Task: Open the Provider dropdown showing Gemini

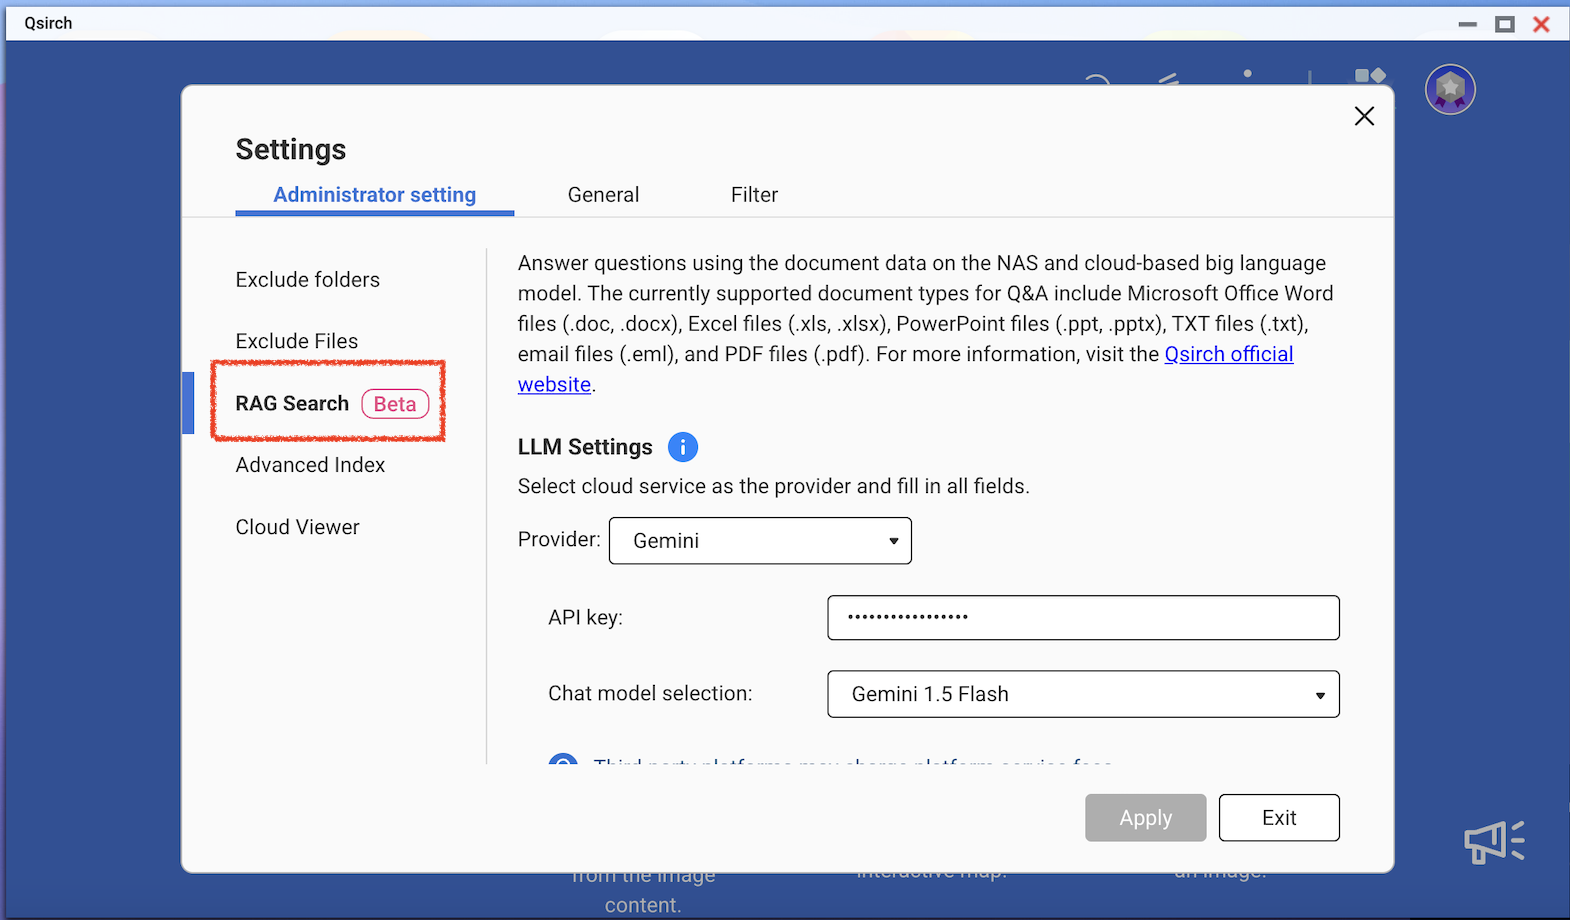Action: coord(760,541)
